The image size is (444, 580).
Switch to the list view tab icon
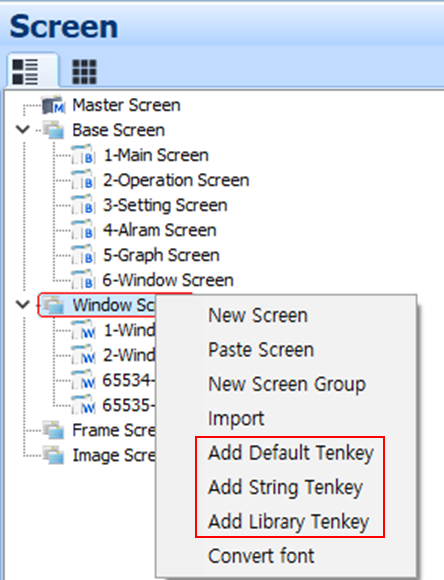pos(25,71)
